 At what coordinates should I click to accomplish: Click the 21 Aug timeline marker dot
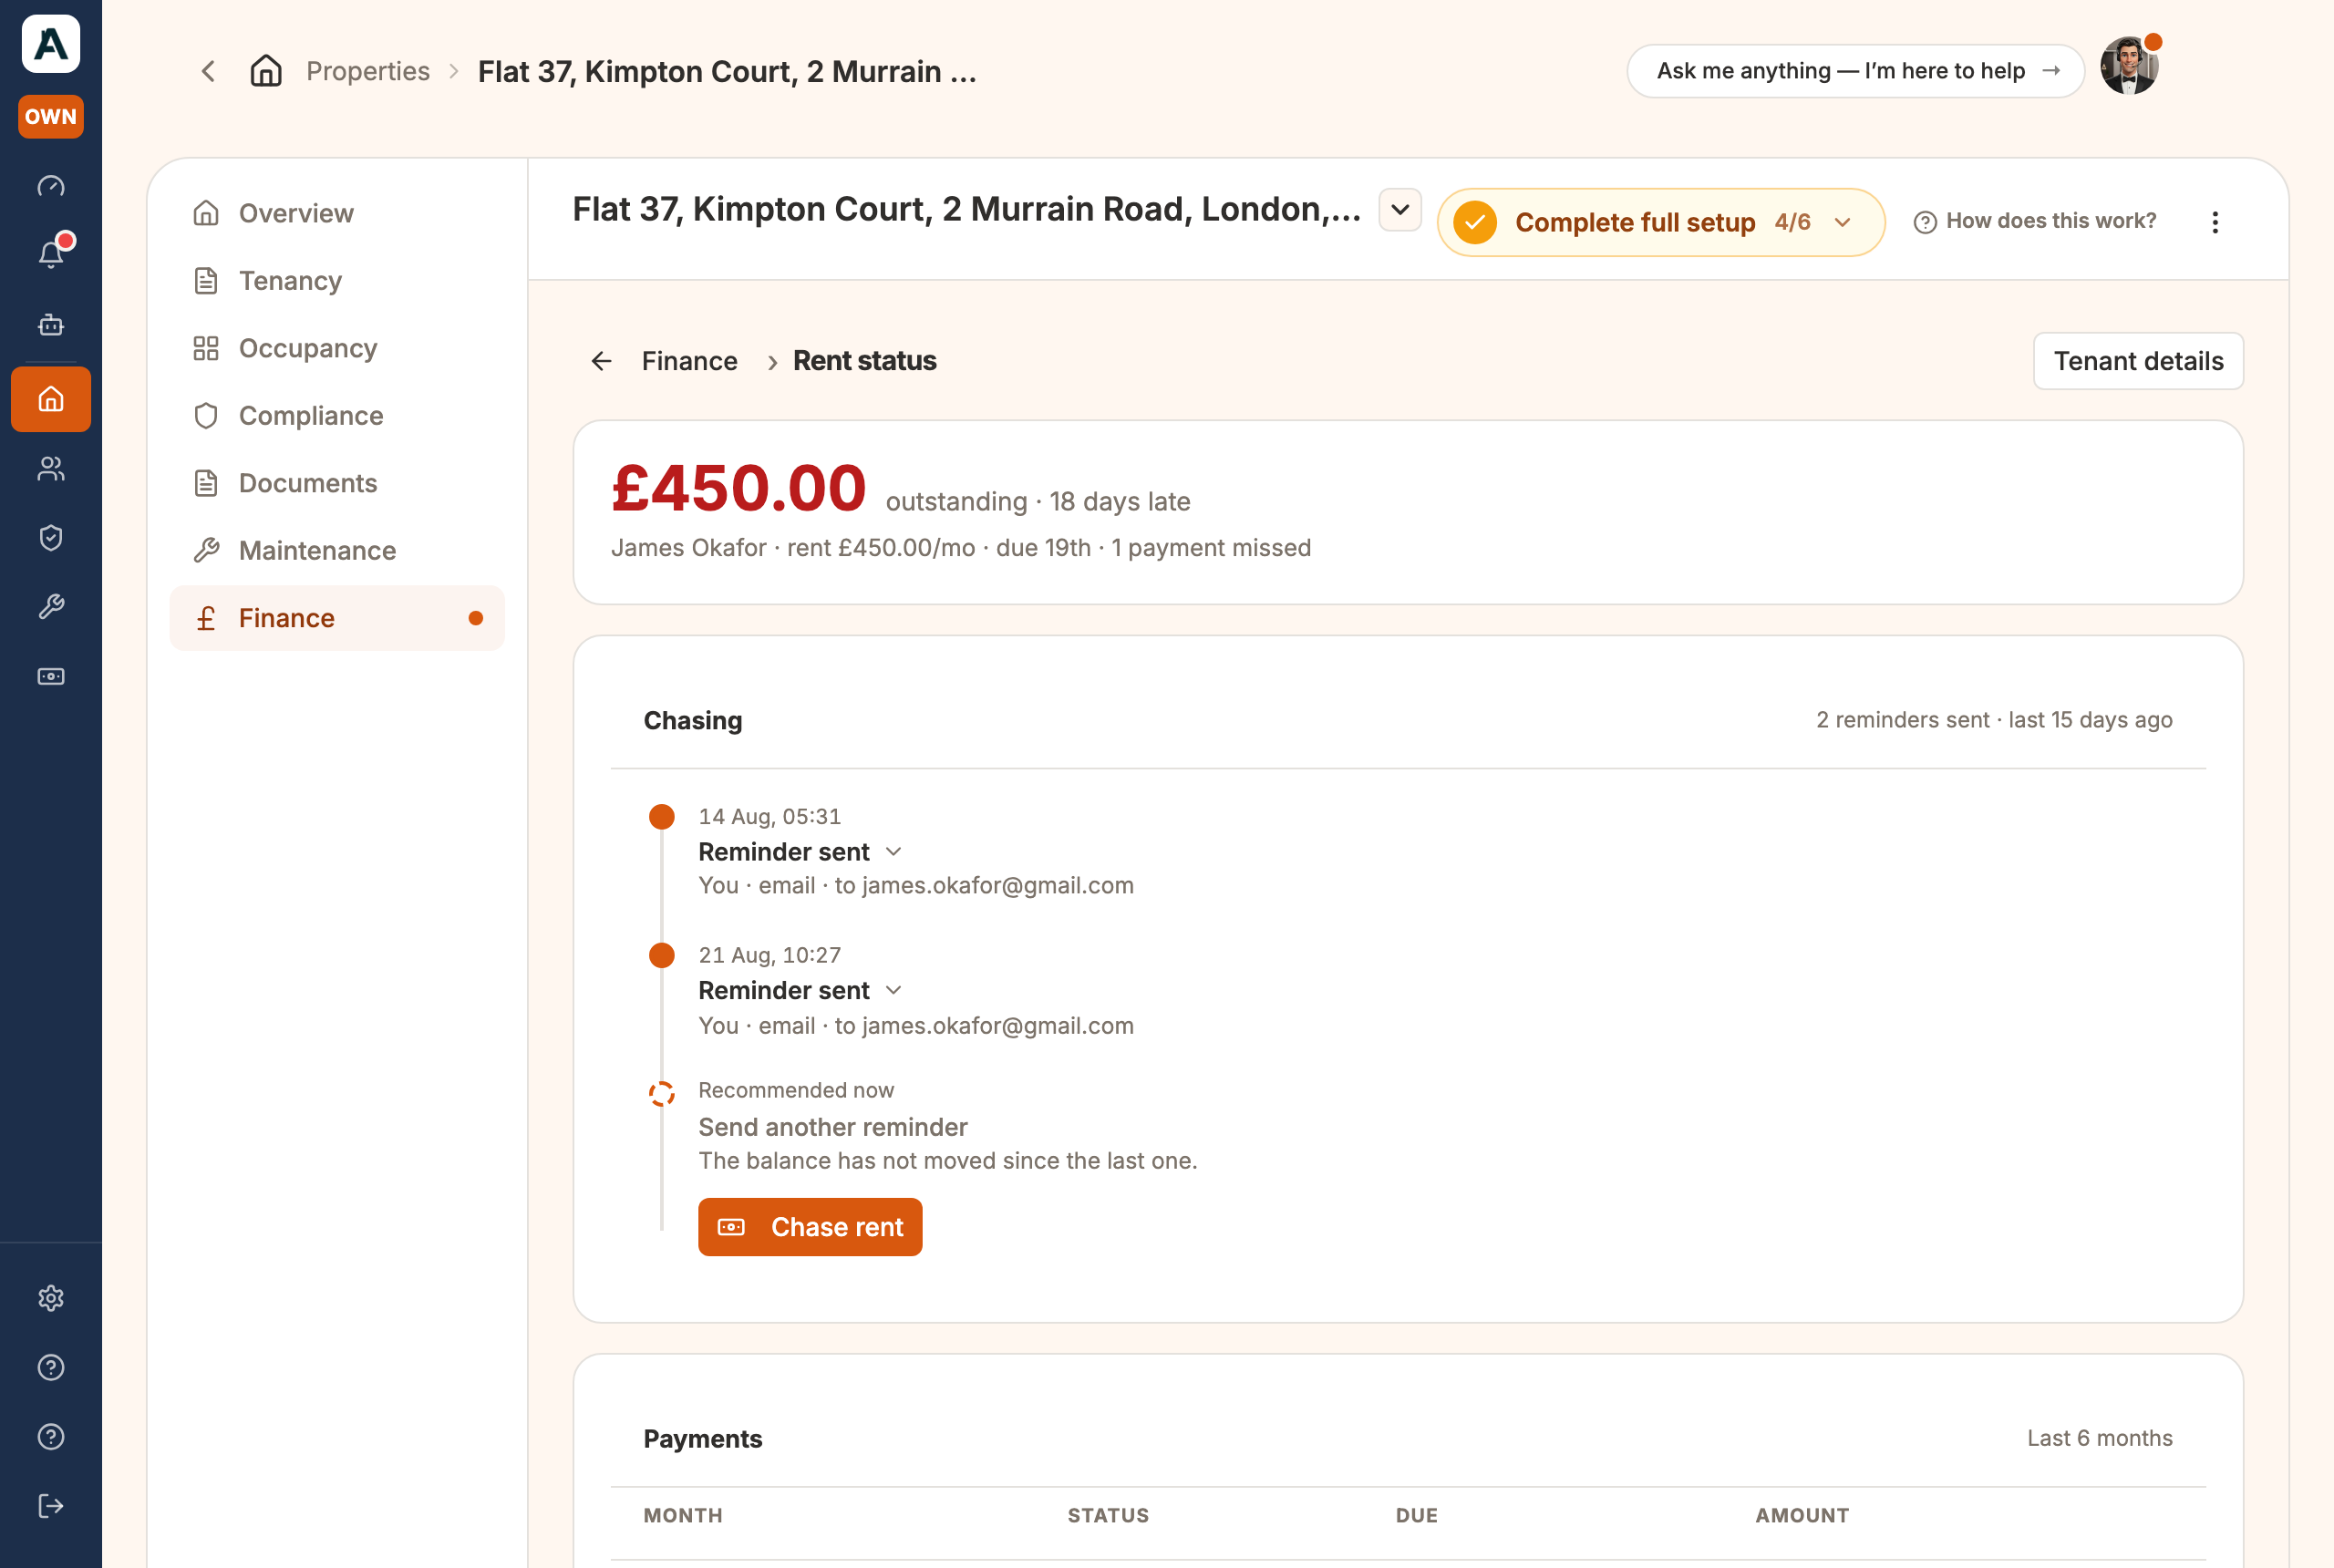click(662, 956)
